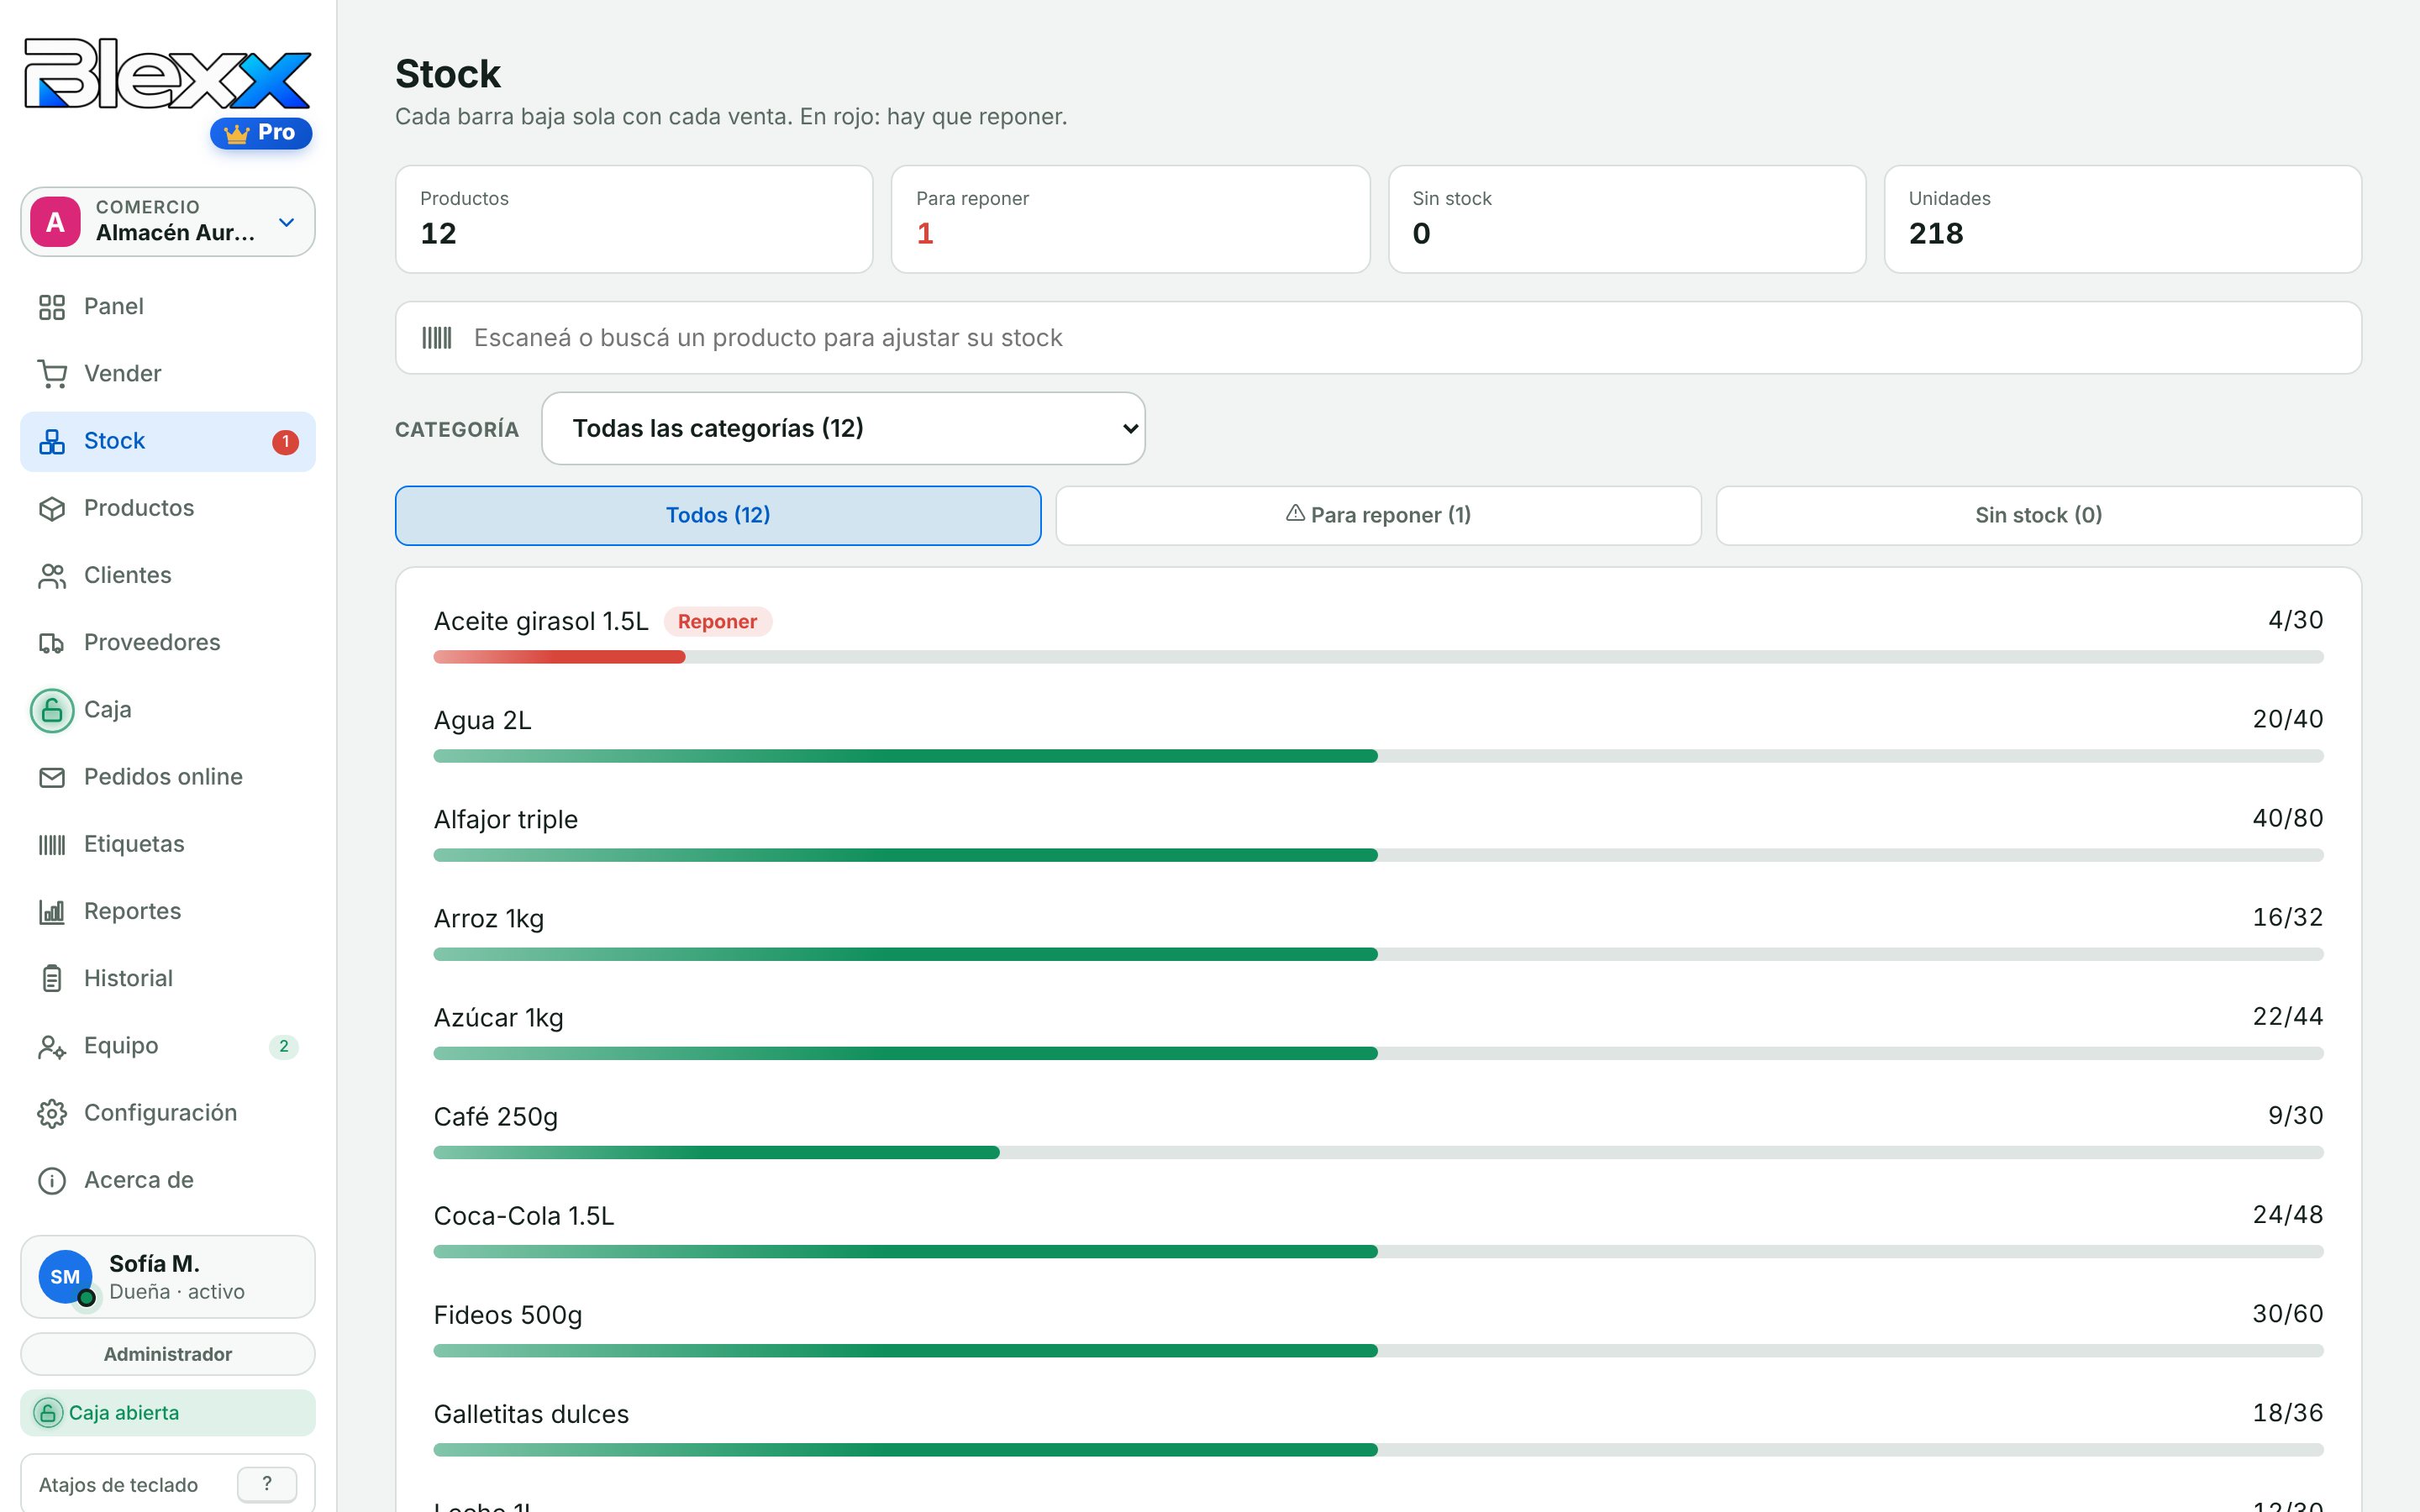The image size is (2420, 1512).
Task: Select the Todos (12) filter tab
Action: (718, 515)
